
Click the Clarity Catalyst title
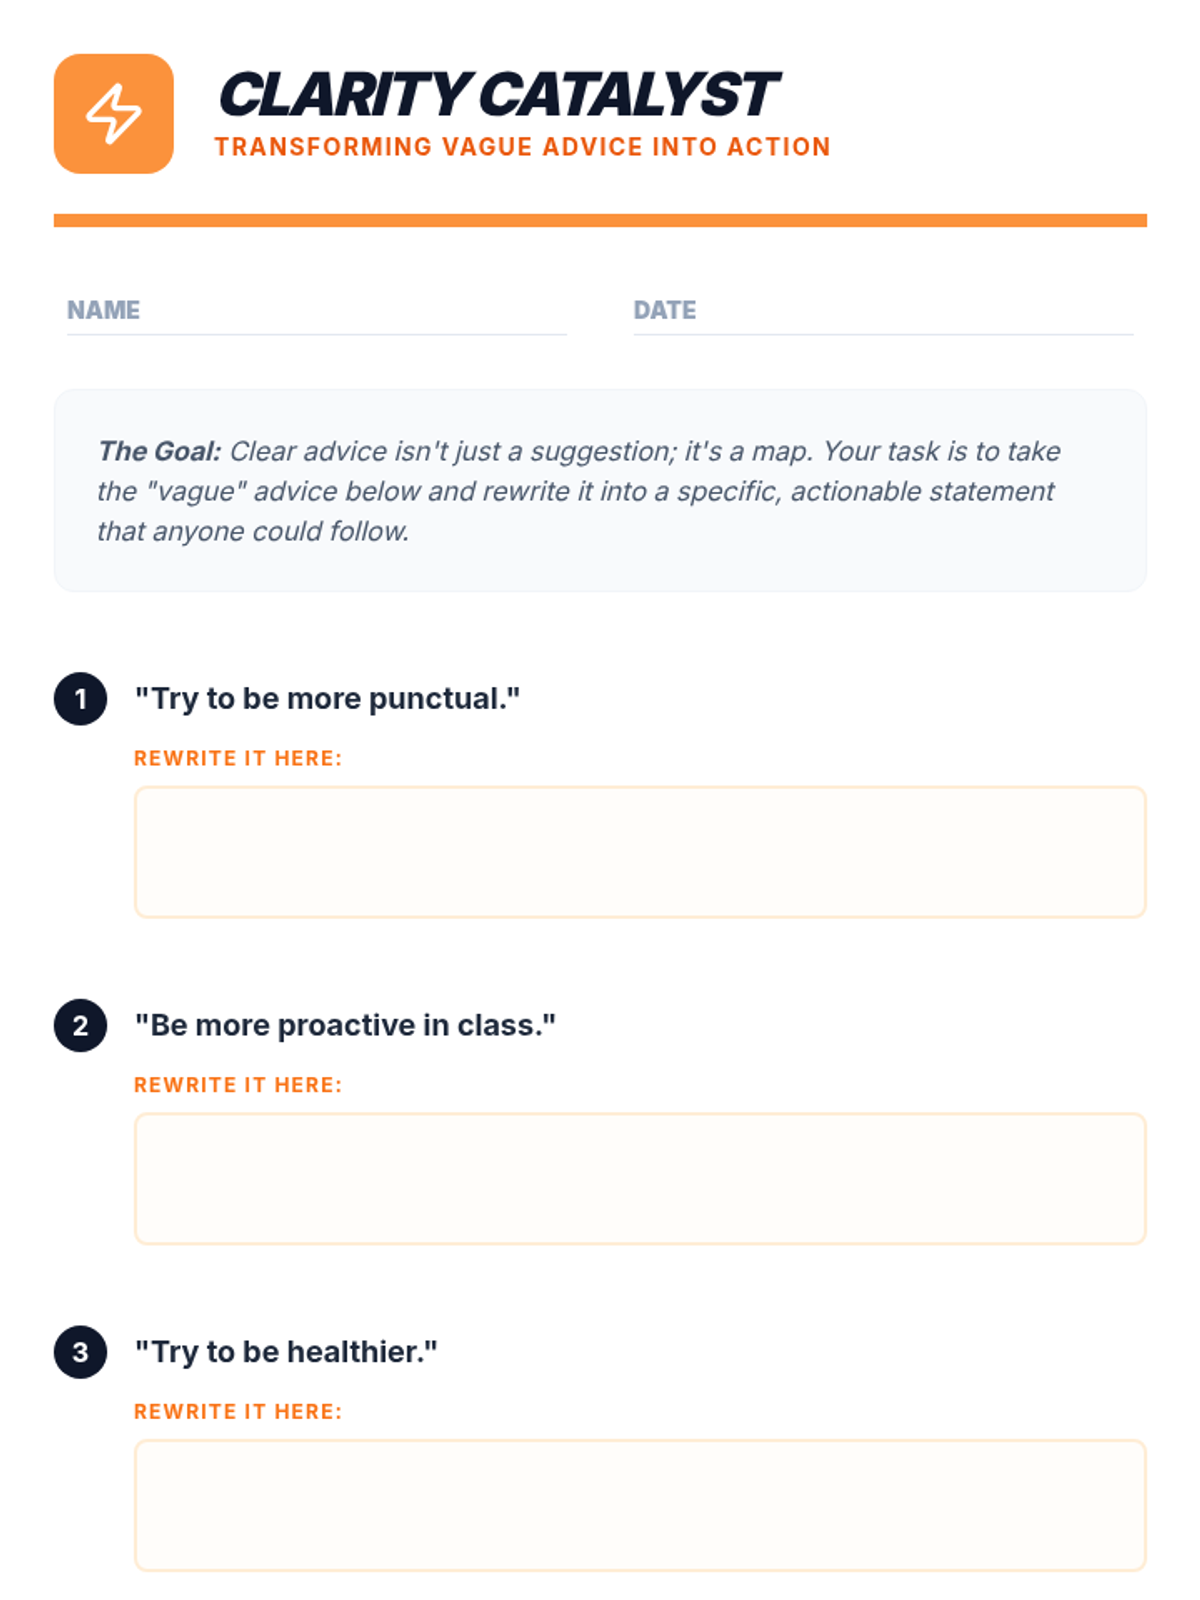[497, 95]
